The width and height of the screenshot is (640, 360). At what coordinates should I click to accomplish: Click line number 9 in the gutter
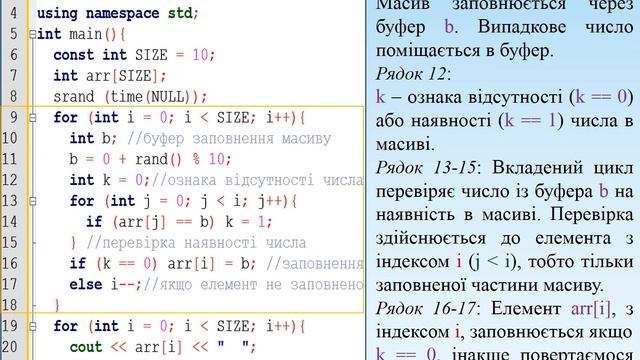(x=14, y=118)
